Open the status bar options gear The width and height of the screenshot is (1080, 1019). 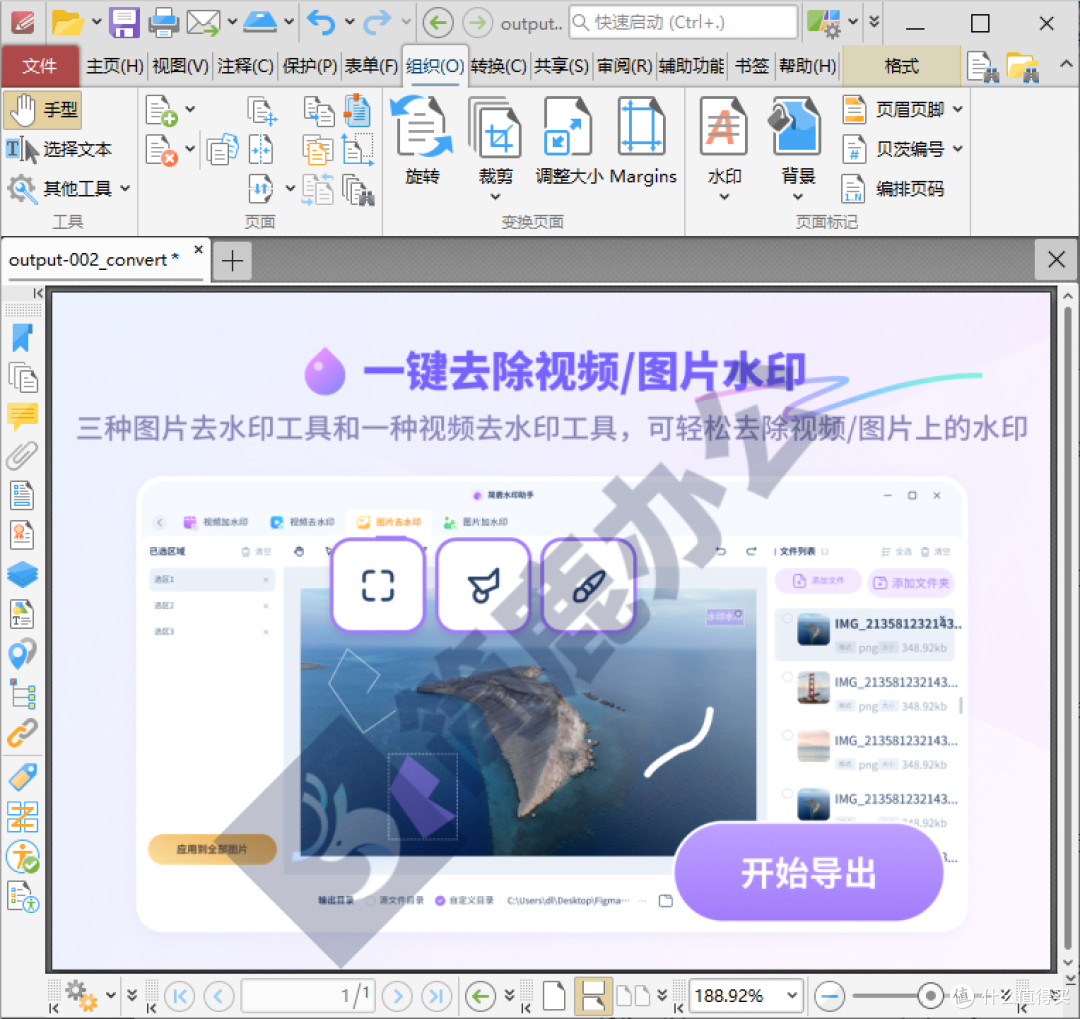81,996
